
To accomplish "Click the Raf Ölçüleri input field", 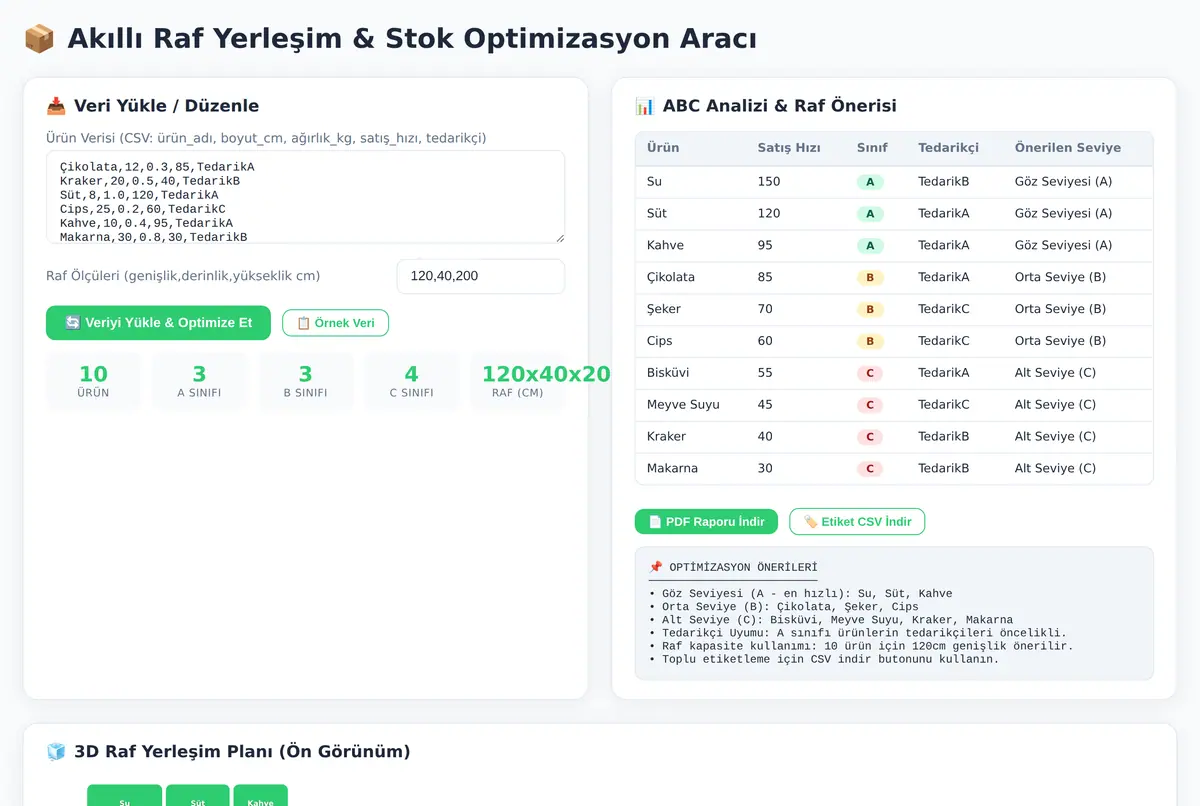I will 481,276.
